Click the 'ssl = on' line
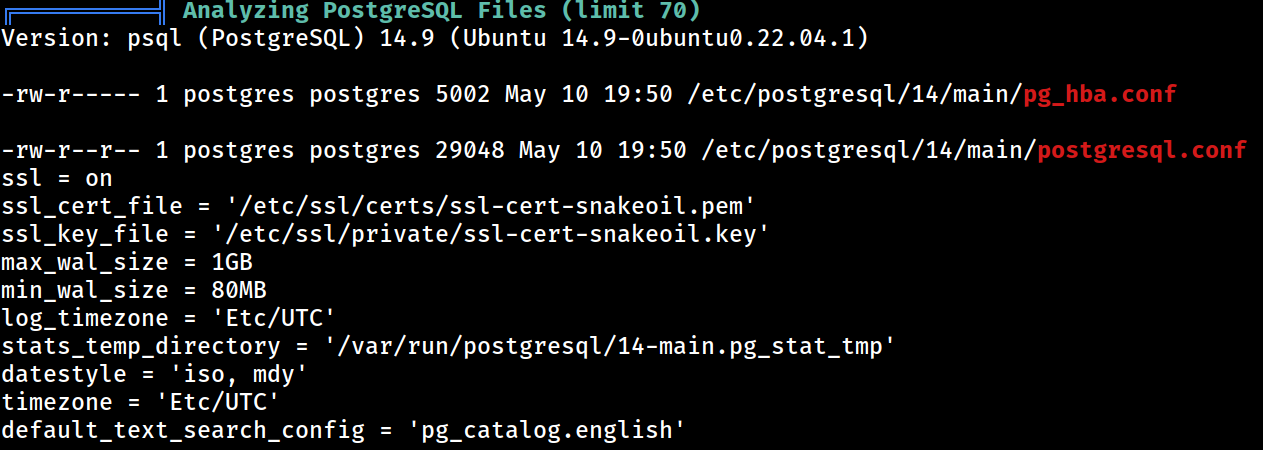This screenshot has height=450, width=1263. [57, 179]
